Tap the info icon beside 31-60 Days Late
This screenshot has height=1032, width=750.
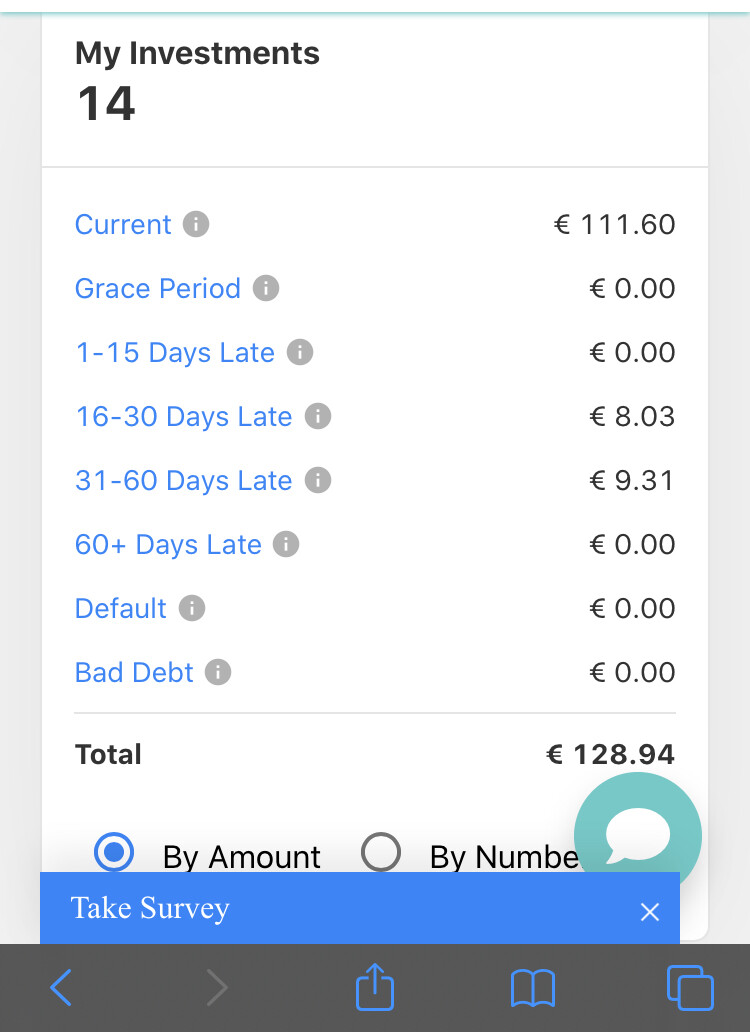click(318, 480)
